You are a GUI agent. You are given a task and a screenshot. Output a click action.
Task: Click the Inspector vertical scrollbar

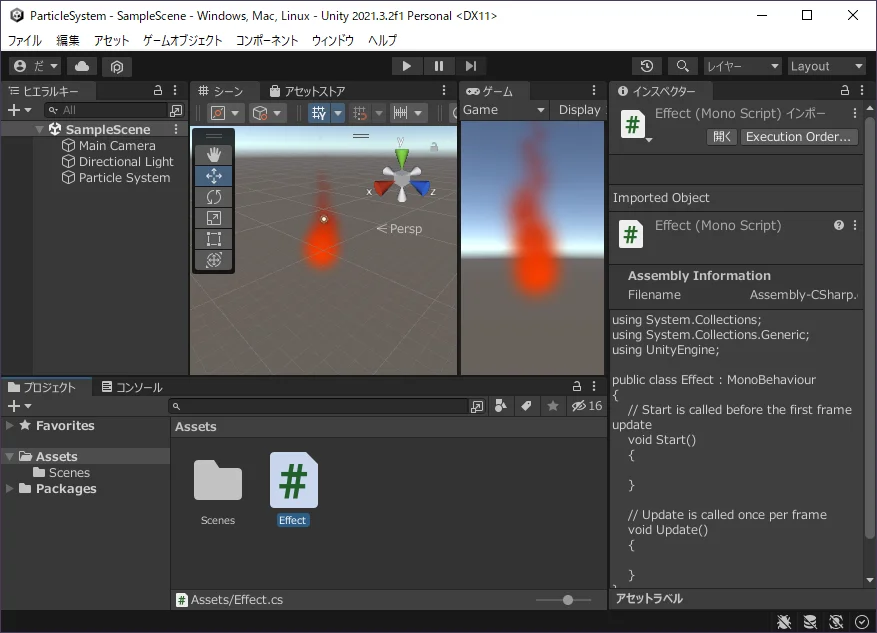tap(869, 327)
